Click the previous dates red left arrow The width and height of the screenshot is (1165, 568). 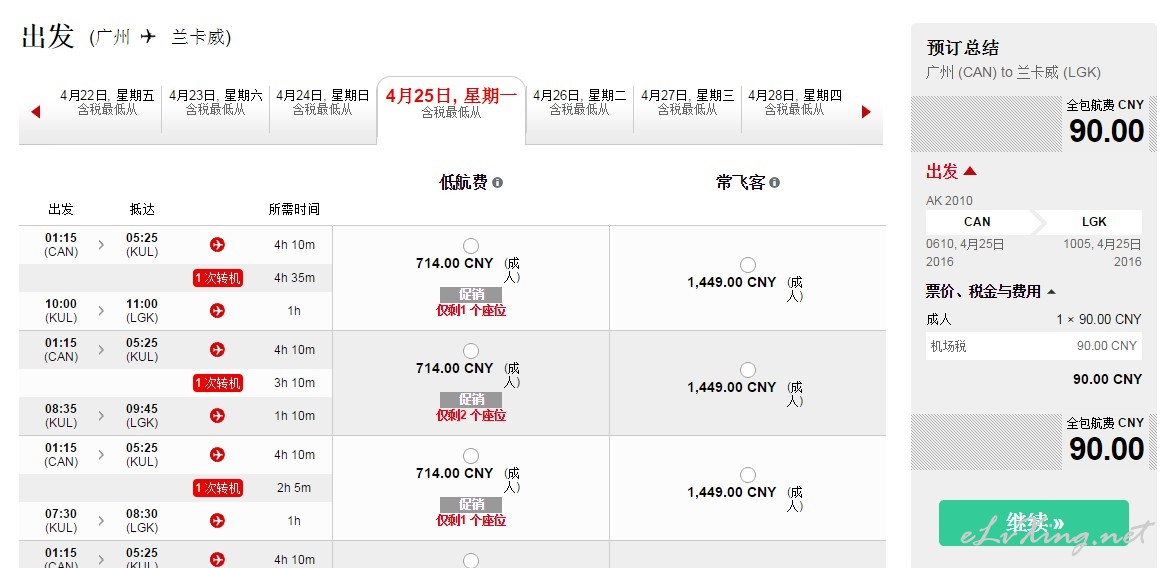pyautogui.click(x=35, y=112)
